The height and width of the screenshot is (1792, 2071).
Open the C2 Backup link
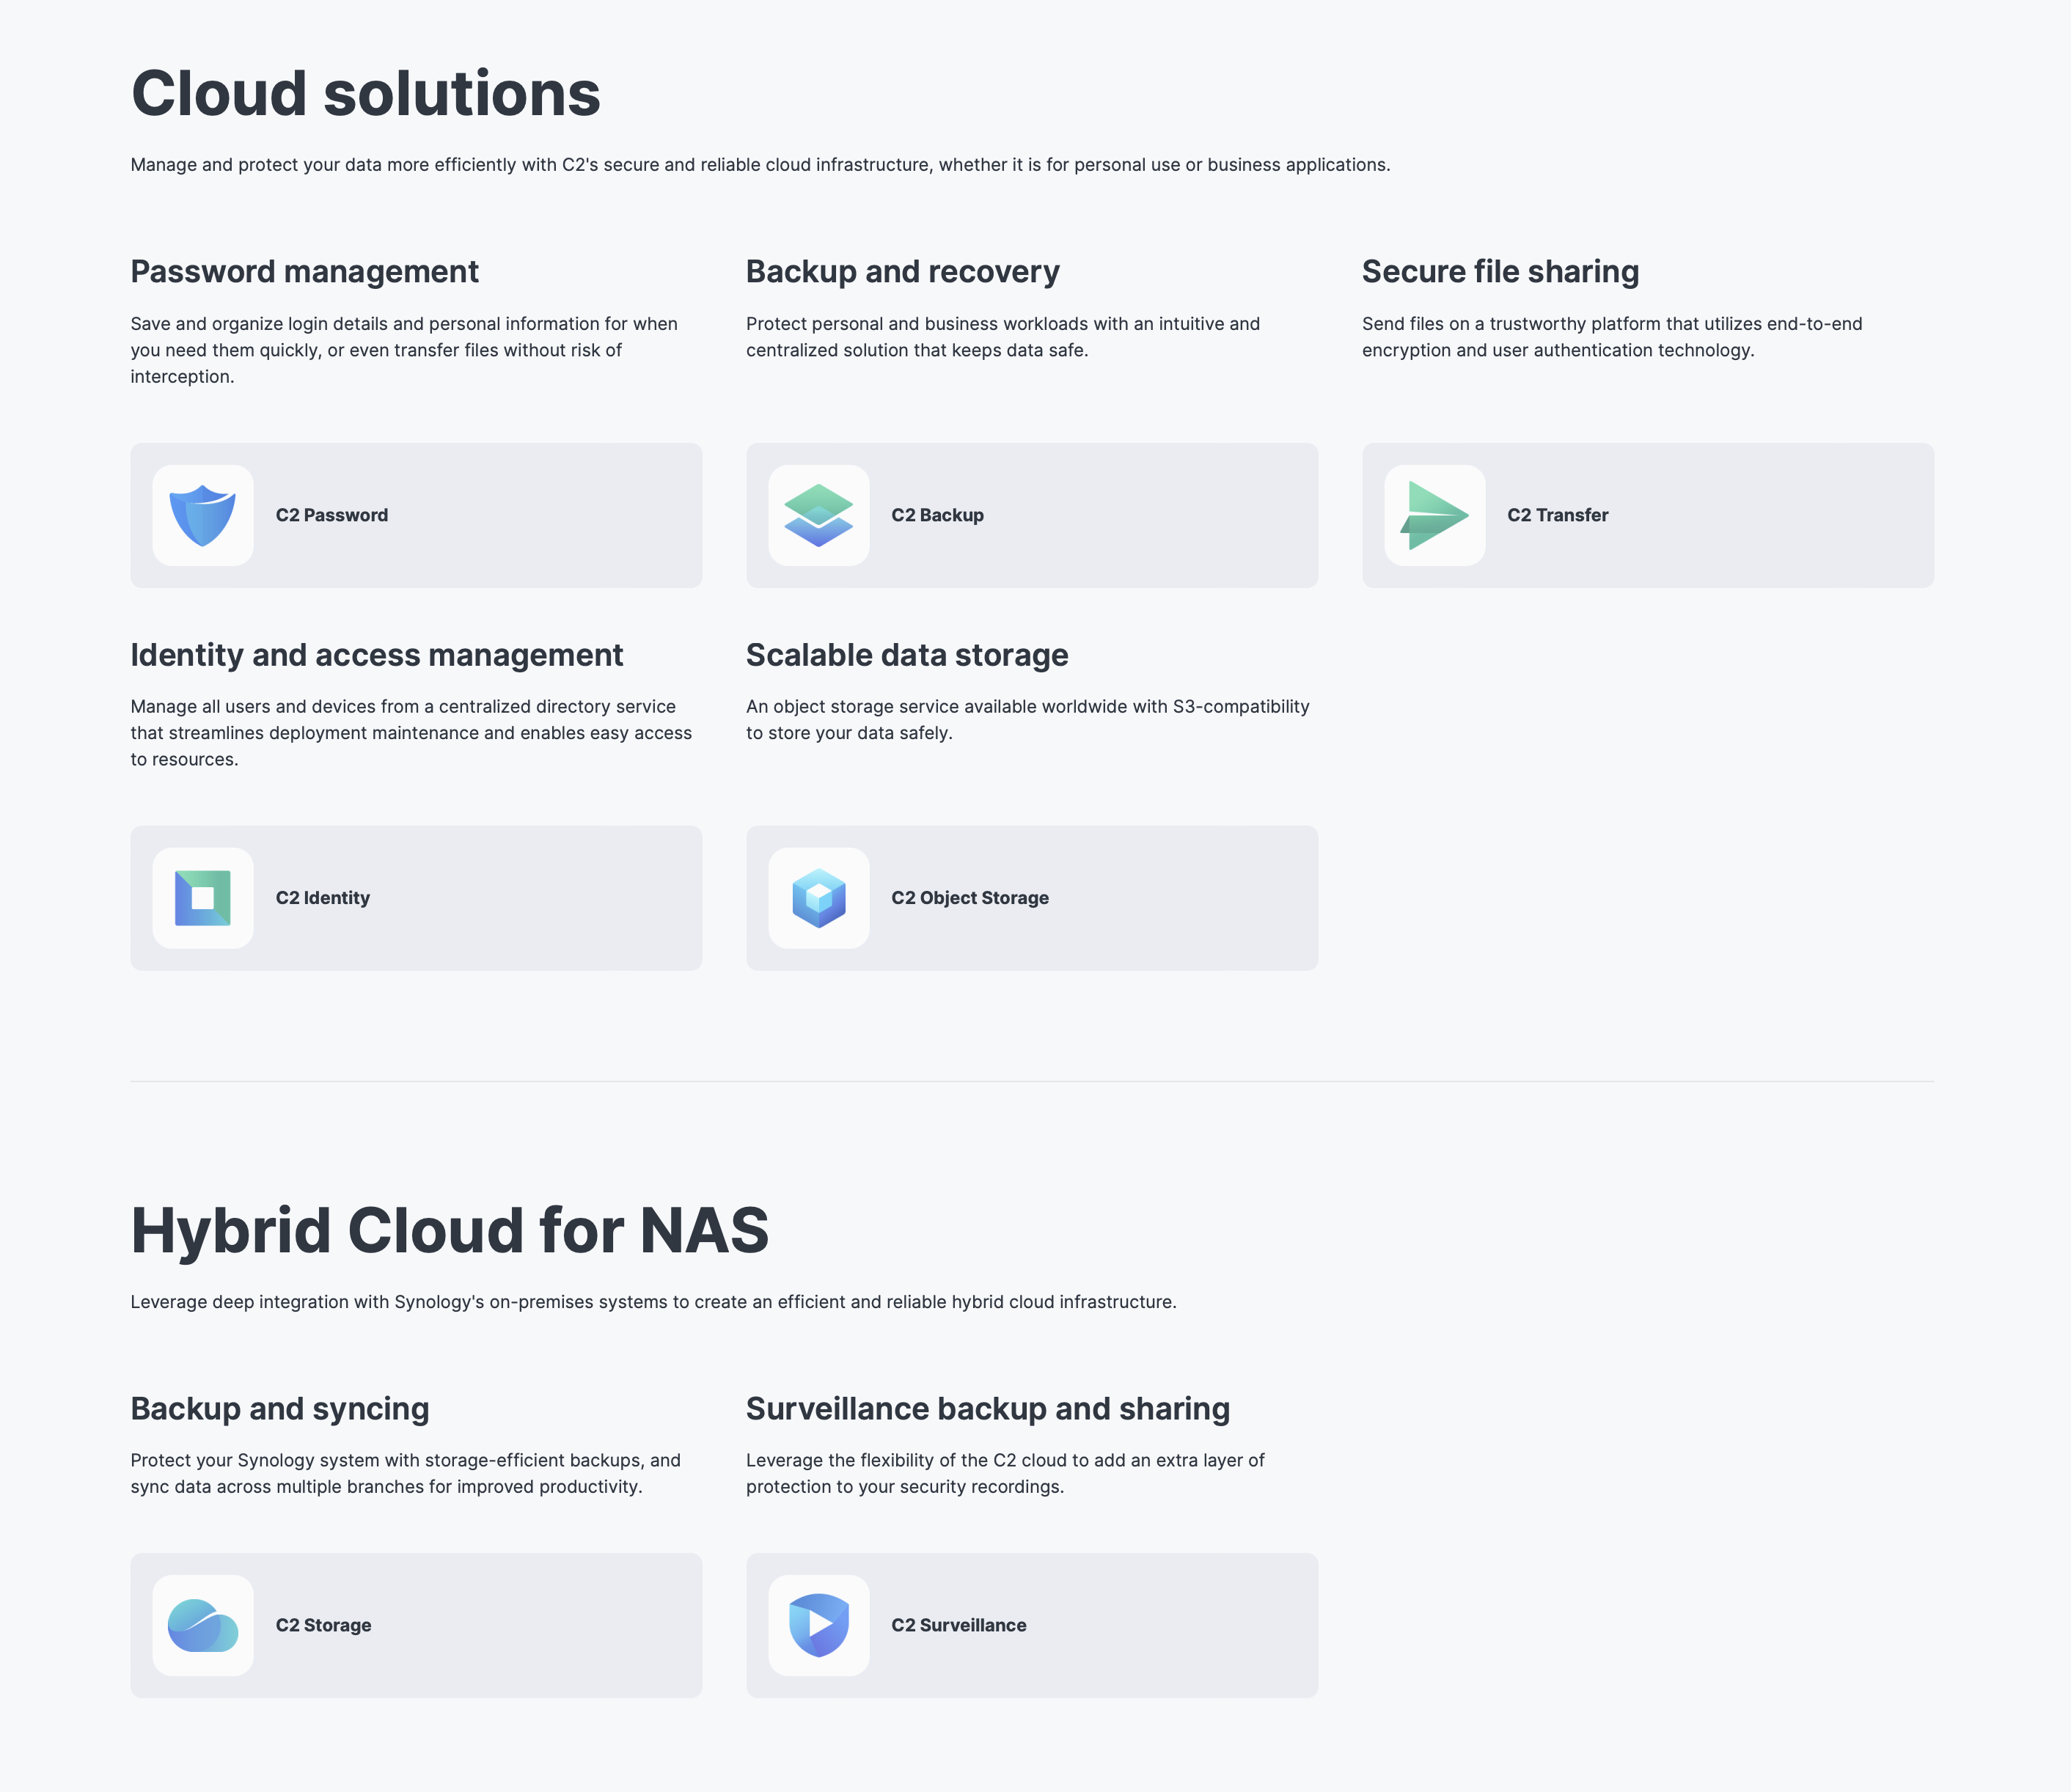(1032, 515)
